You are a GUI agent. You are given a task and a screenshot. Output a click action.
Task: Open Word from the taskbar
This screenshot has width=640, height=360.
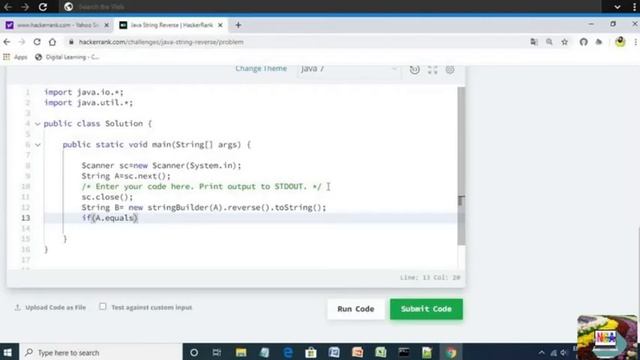[334, 352]
